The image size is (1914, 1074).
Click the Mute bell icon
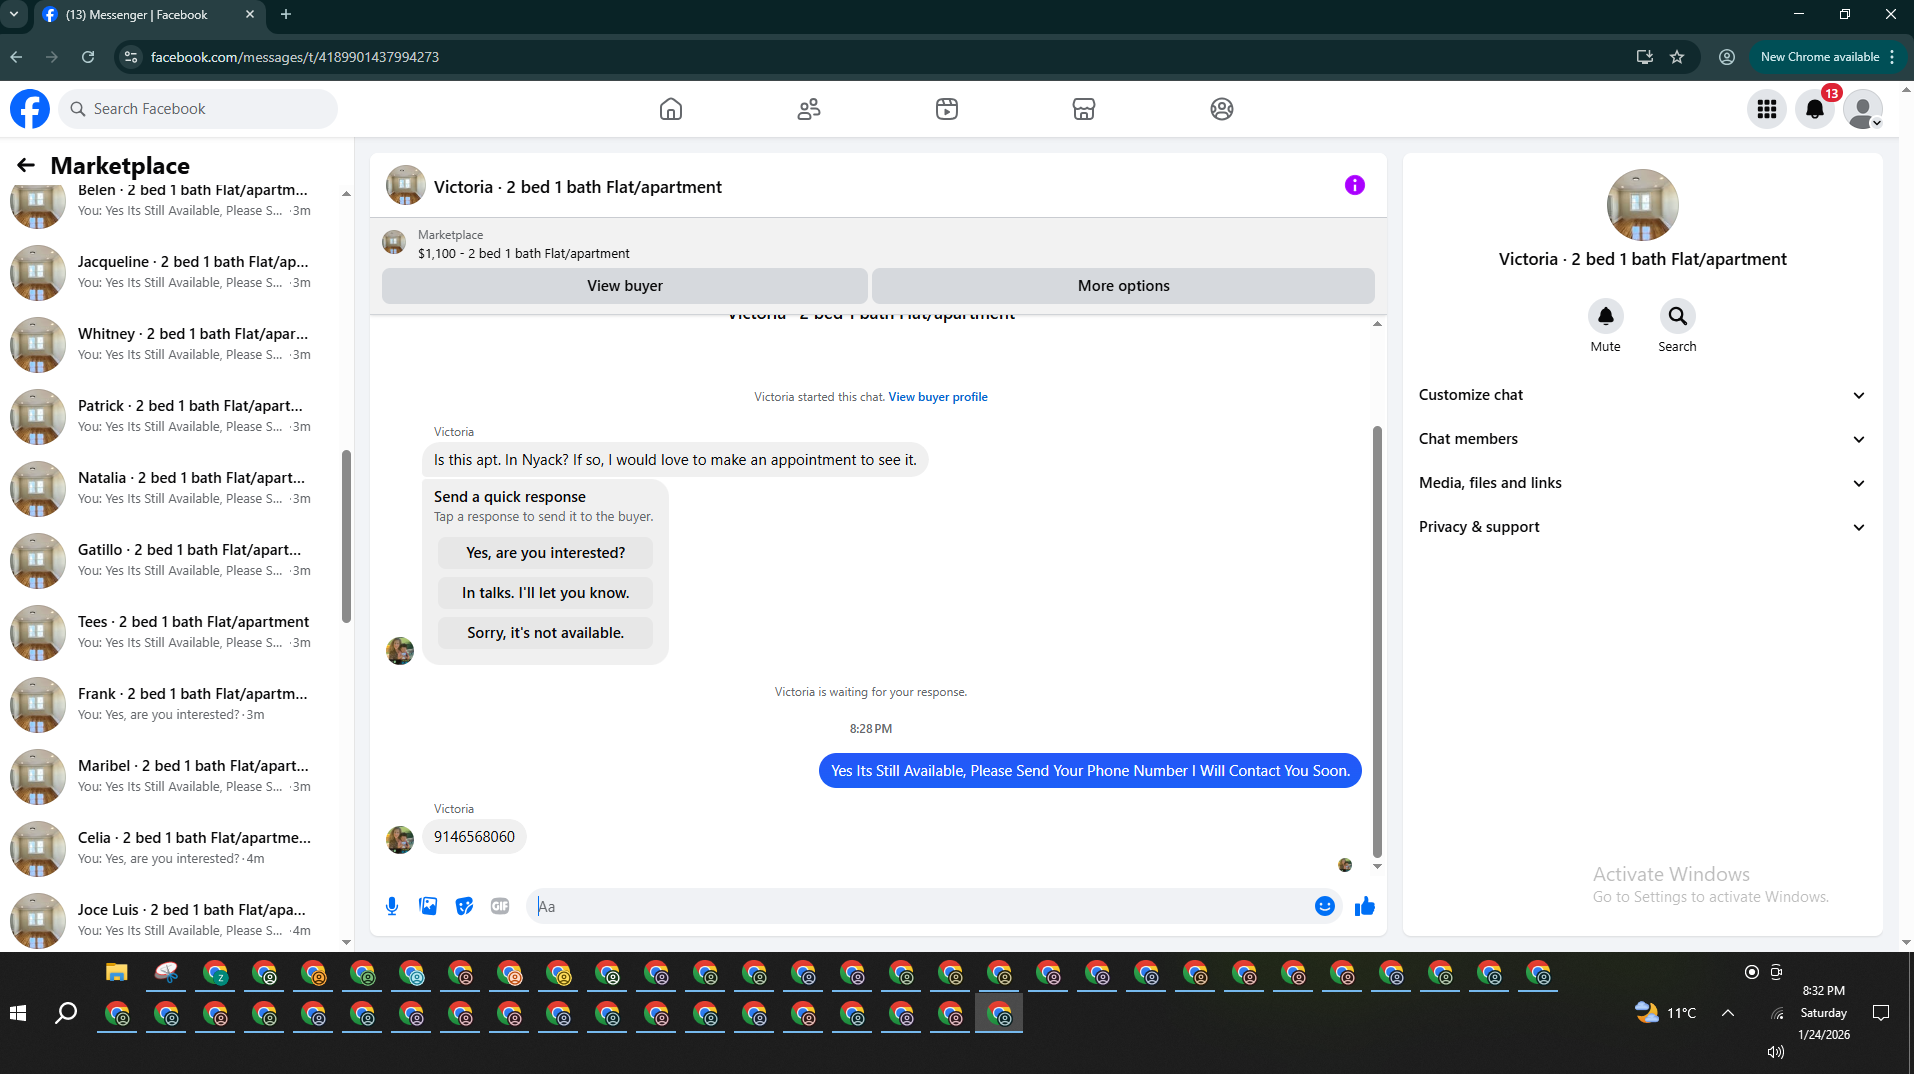coord(1606,316)
